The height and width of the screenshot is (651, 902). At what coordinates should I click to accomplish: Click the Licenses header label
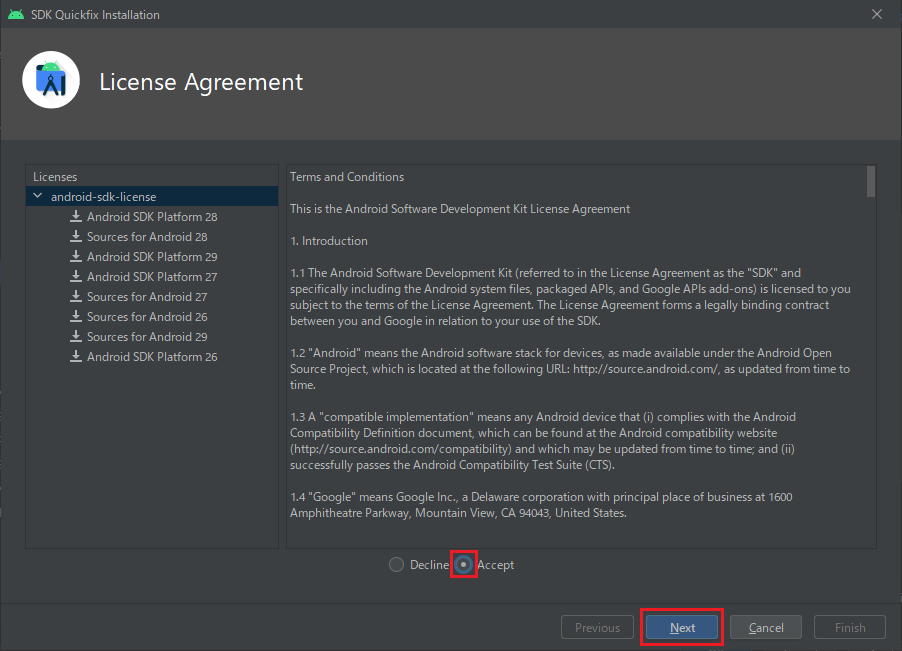point(55,177)
